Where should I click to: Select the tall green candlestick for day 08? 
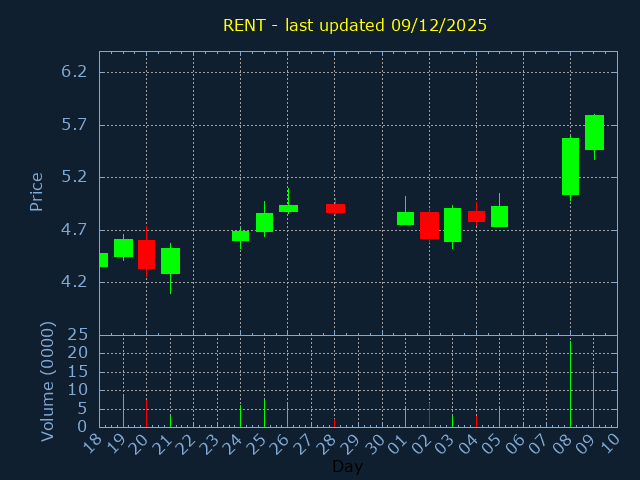click(x=570, y=166)
